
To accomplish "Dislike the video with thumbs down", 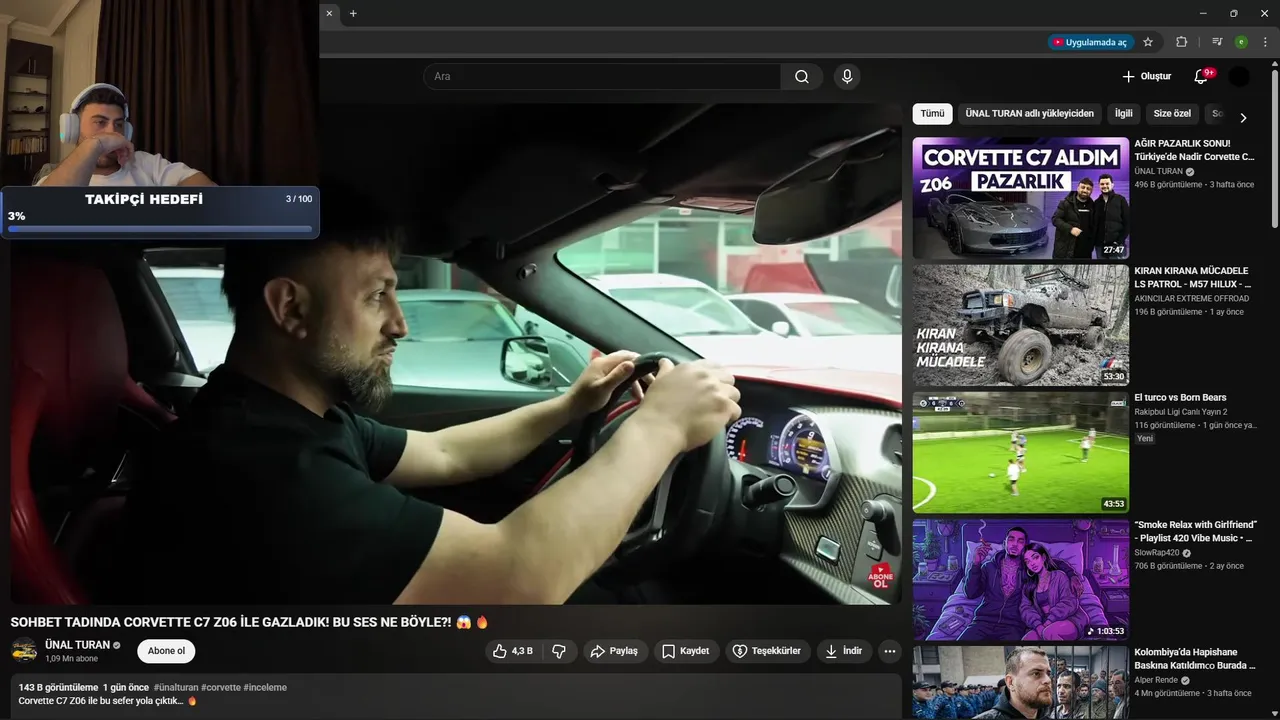I will click(x=559, y=651).
